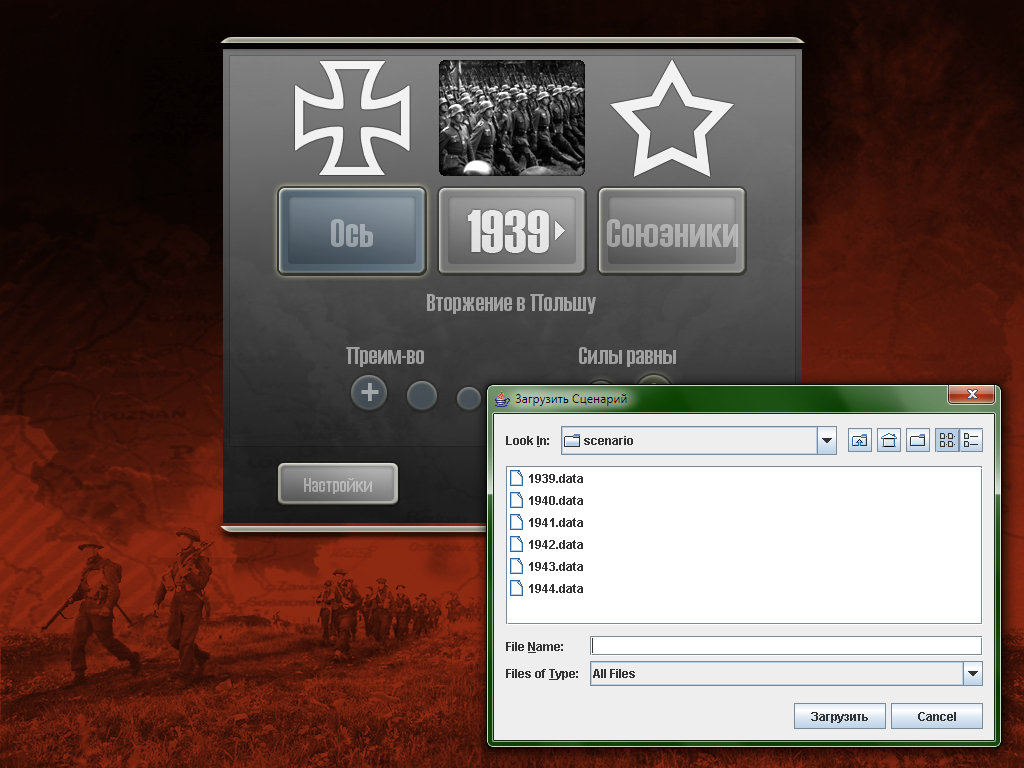Click the star Allies emblem
The height and width of the screenshot is (768, 1024).
(671, 118)
